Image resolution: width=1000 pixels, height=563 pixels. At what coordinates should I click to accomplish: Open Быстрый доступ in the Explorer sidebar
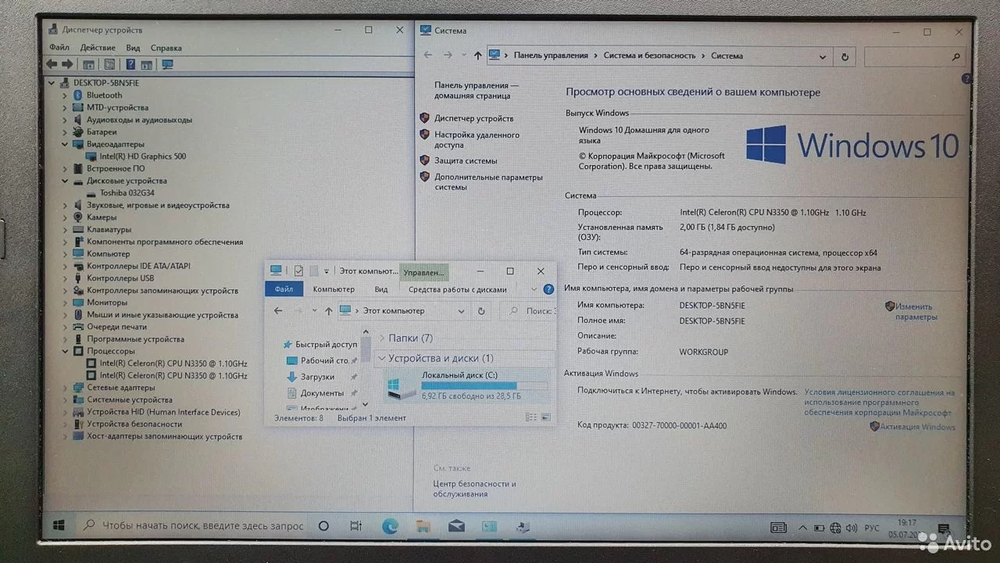click(x=320, y=344)
